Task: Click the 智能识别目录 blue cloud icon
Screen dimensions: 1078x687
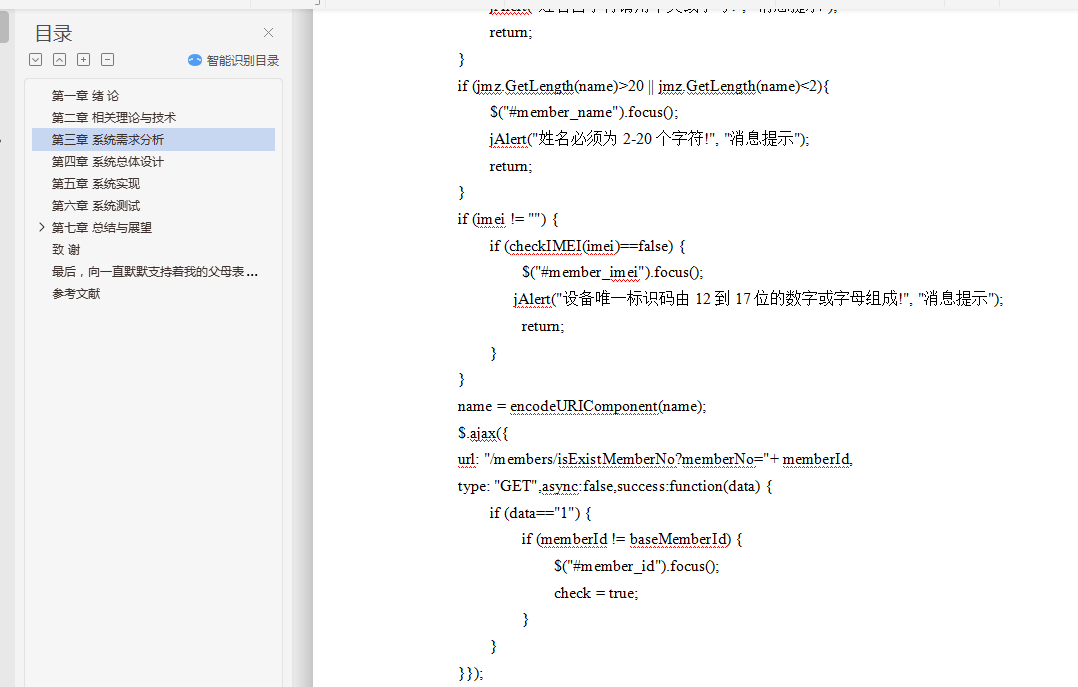Action: 195,61
